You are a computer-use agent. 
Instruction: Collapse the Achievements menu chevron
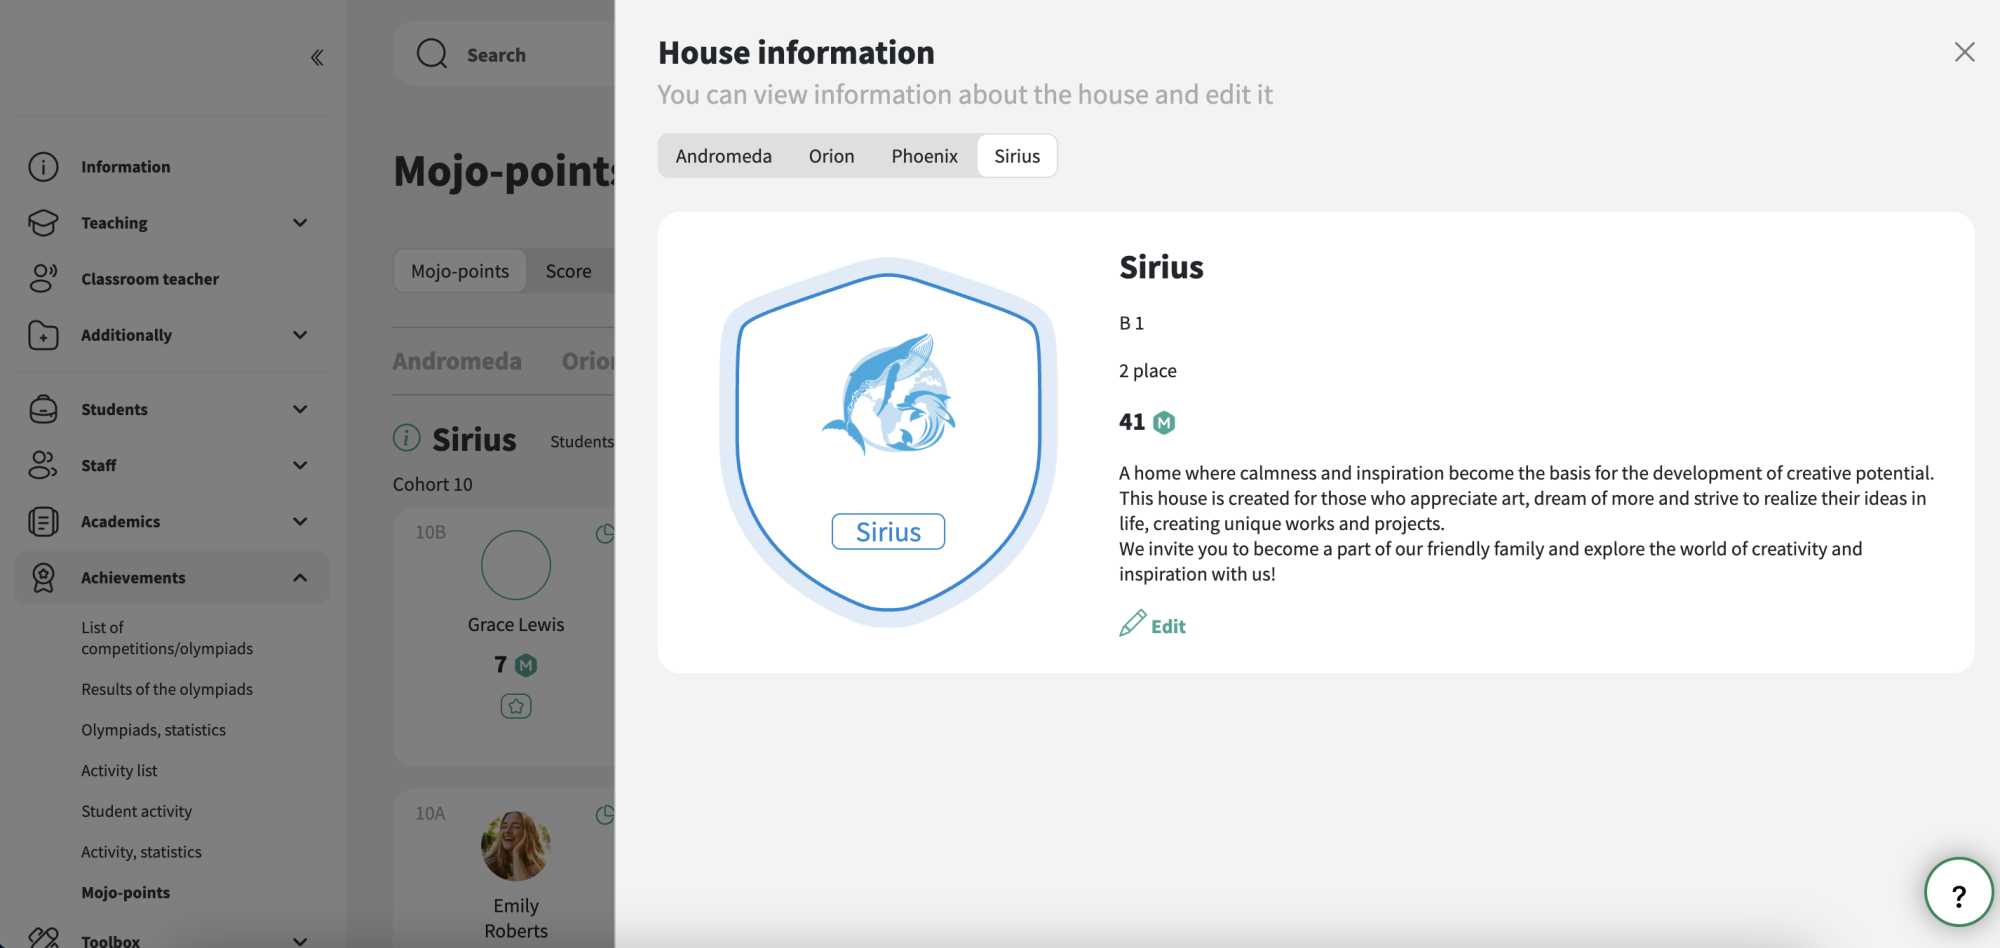coord(300,577)
